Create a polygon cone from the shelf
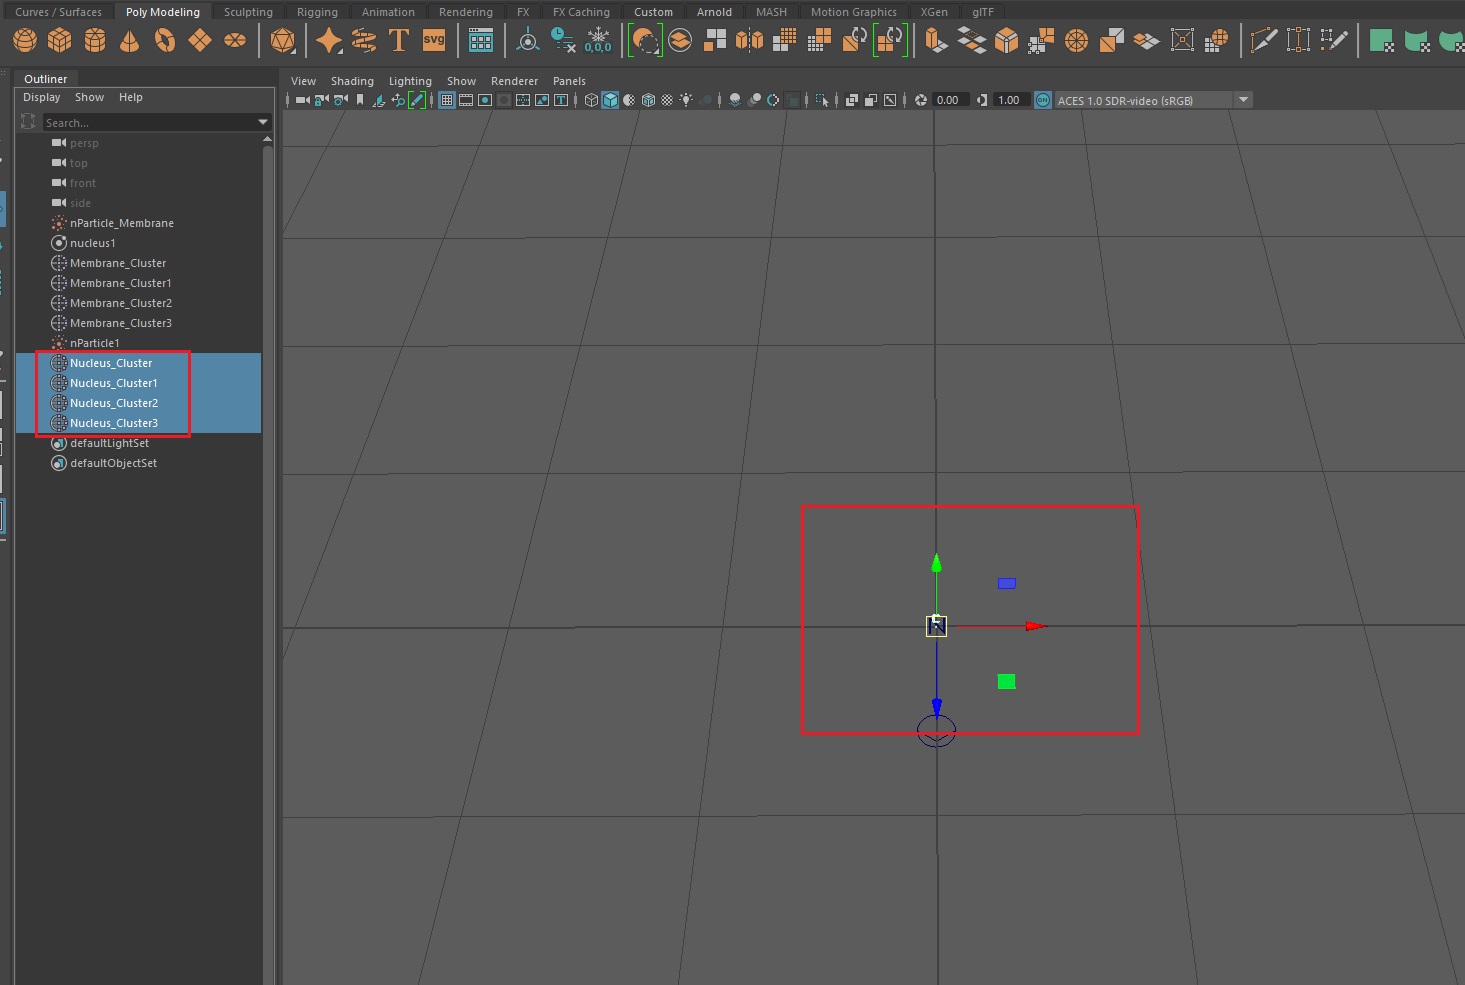The height and width of the screenshot is (985, 1465). coord(130,41)
